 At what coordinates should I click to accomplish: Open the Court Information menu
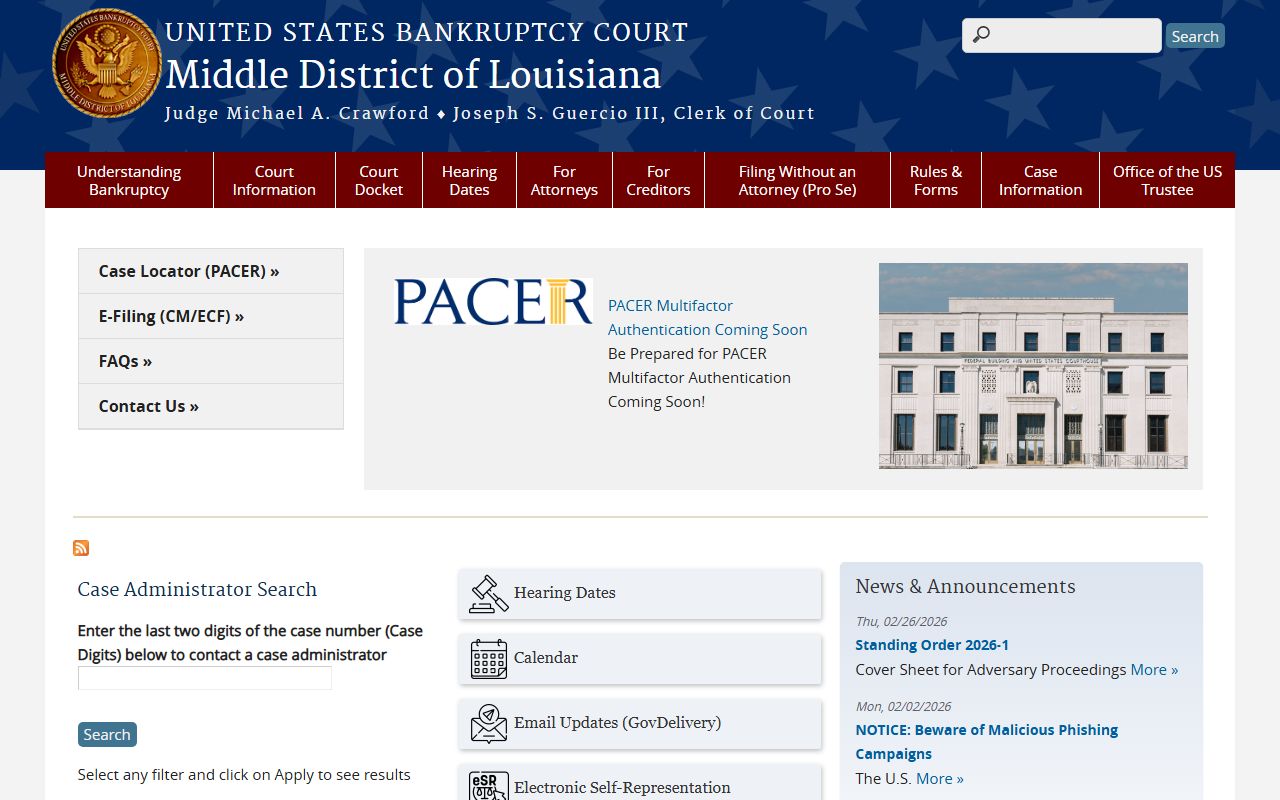(x=274, y=180)
